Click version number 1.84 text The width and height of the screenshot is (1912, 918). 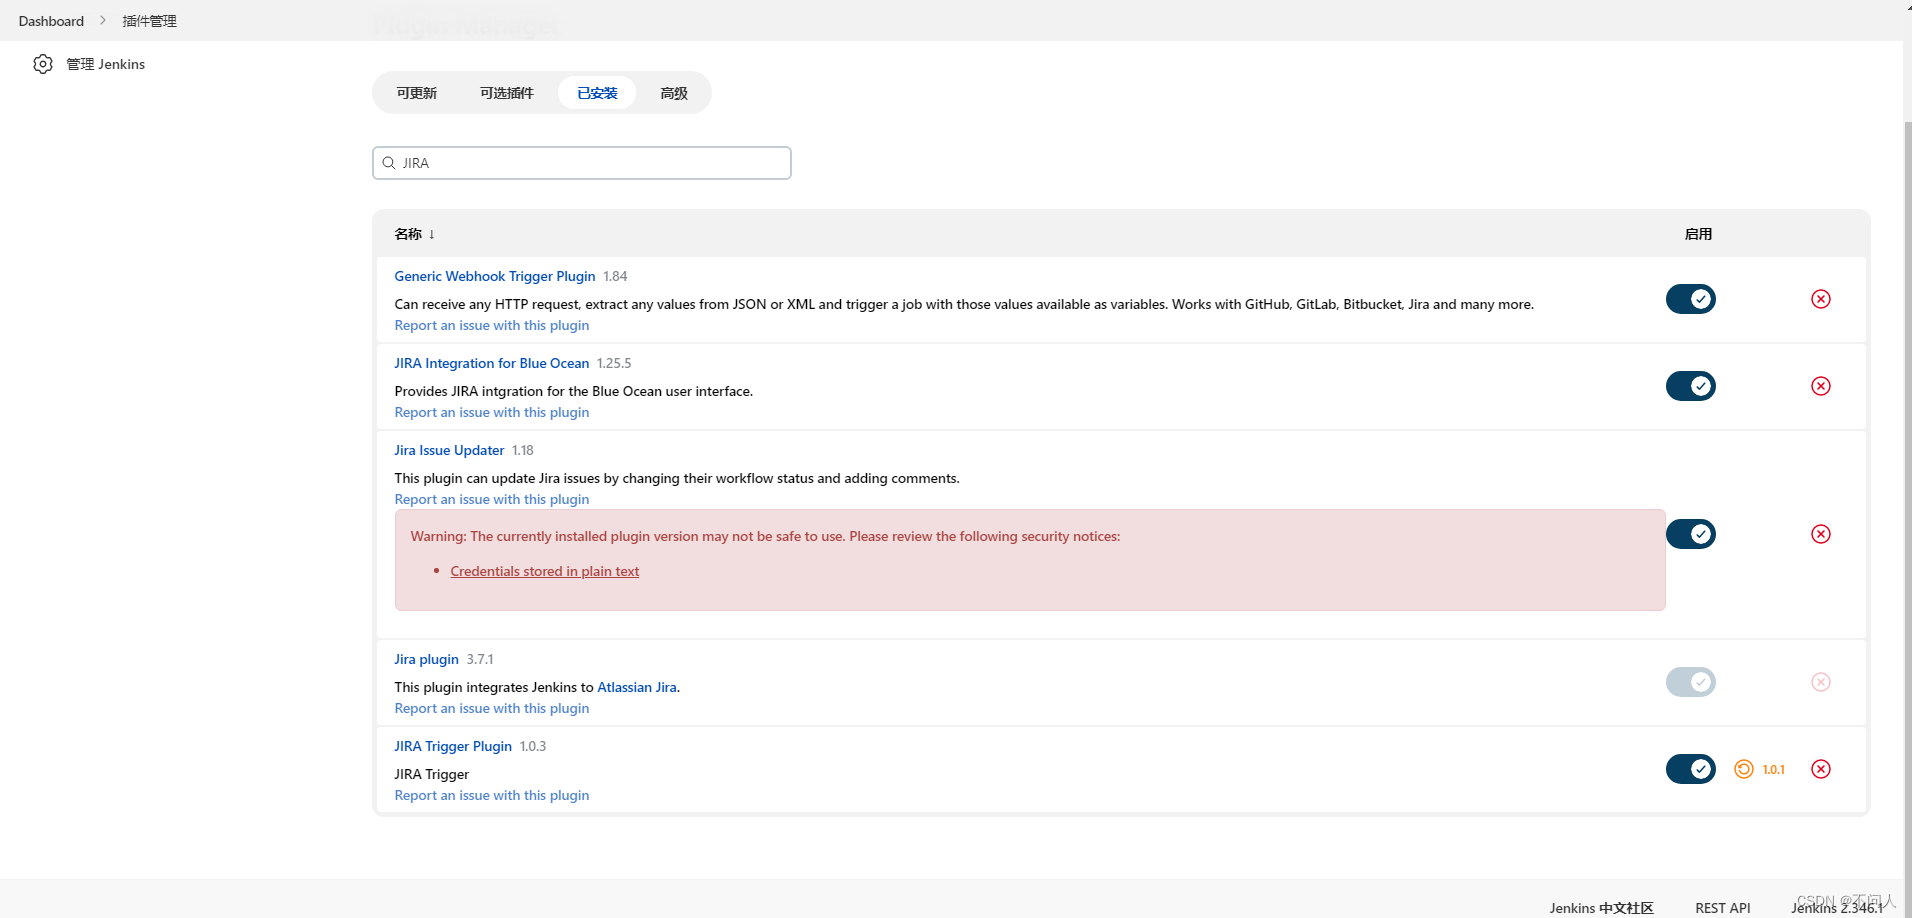click(x=615, y=276)
